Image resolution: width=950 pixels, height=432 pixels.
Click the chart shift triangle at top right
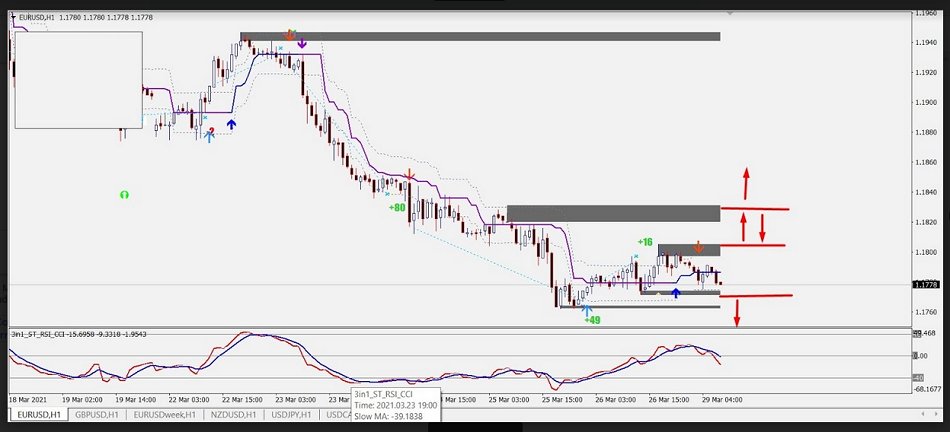pos(731,14)
